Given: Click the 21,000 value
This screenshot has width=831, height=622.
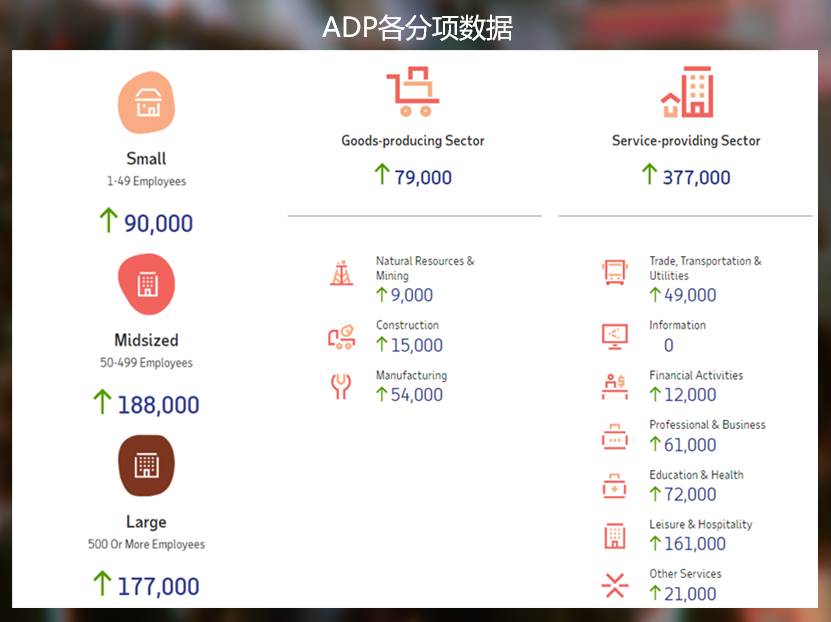Looking at the screenshot, I should 690,594.
